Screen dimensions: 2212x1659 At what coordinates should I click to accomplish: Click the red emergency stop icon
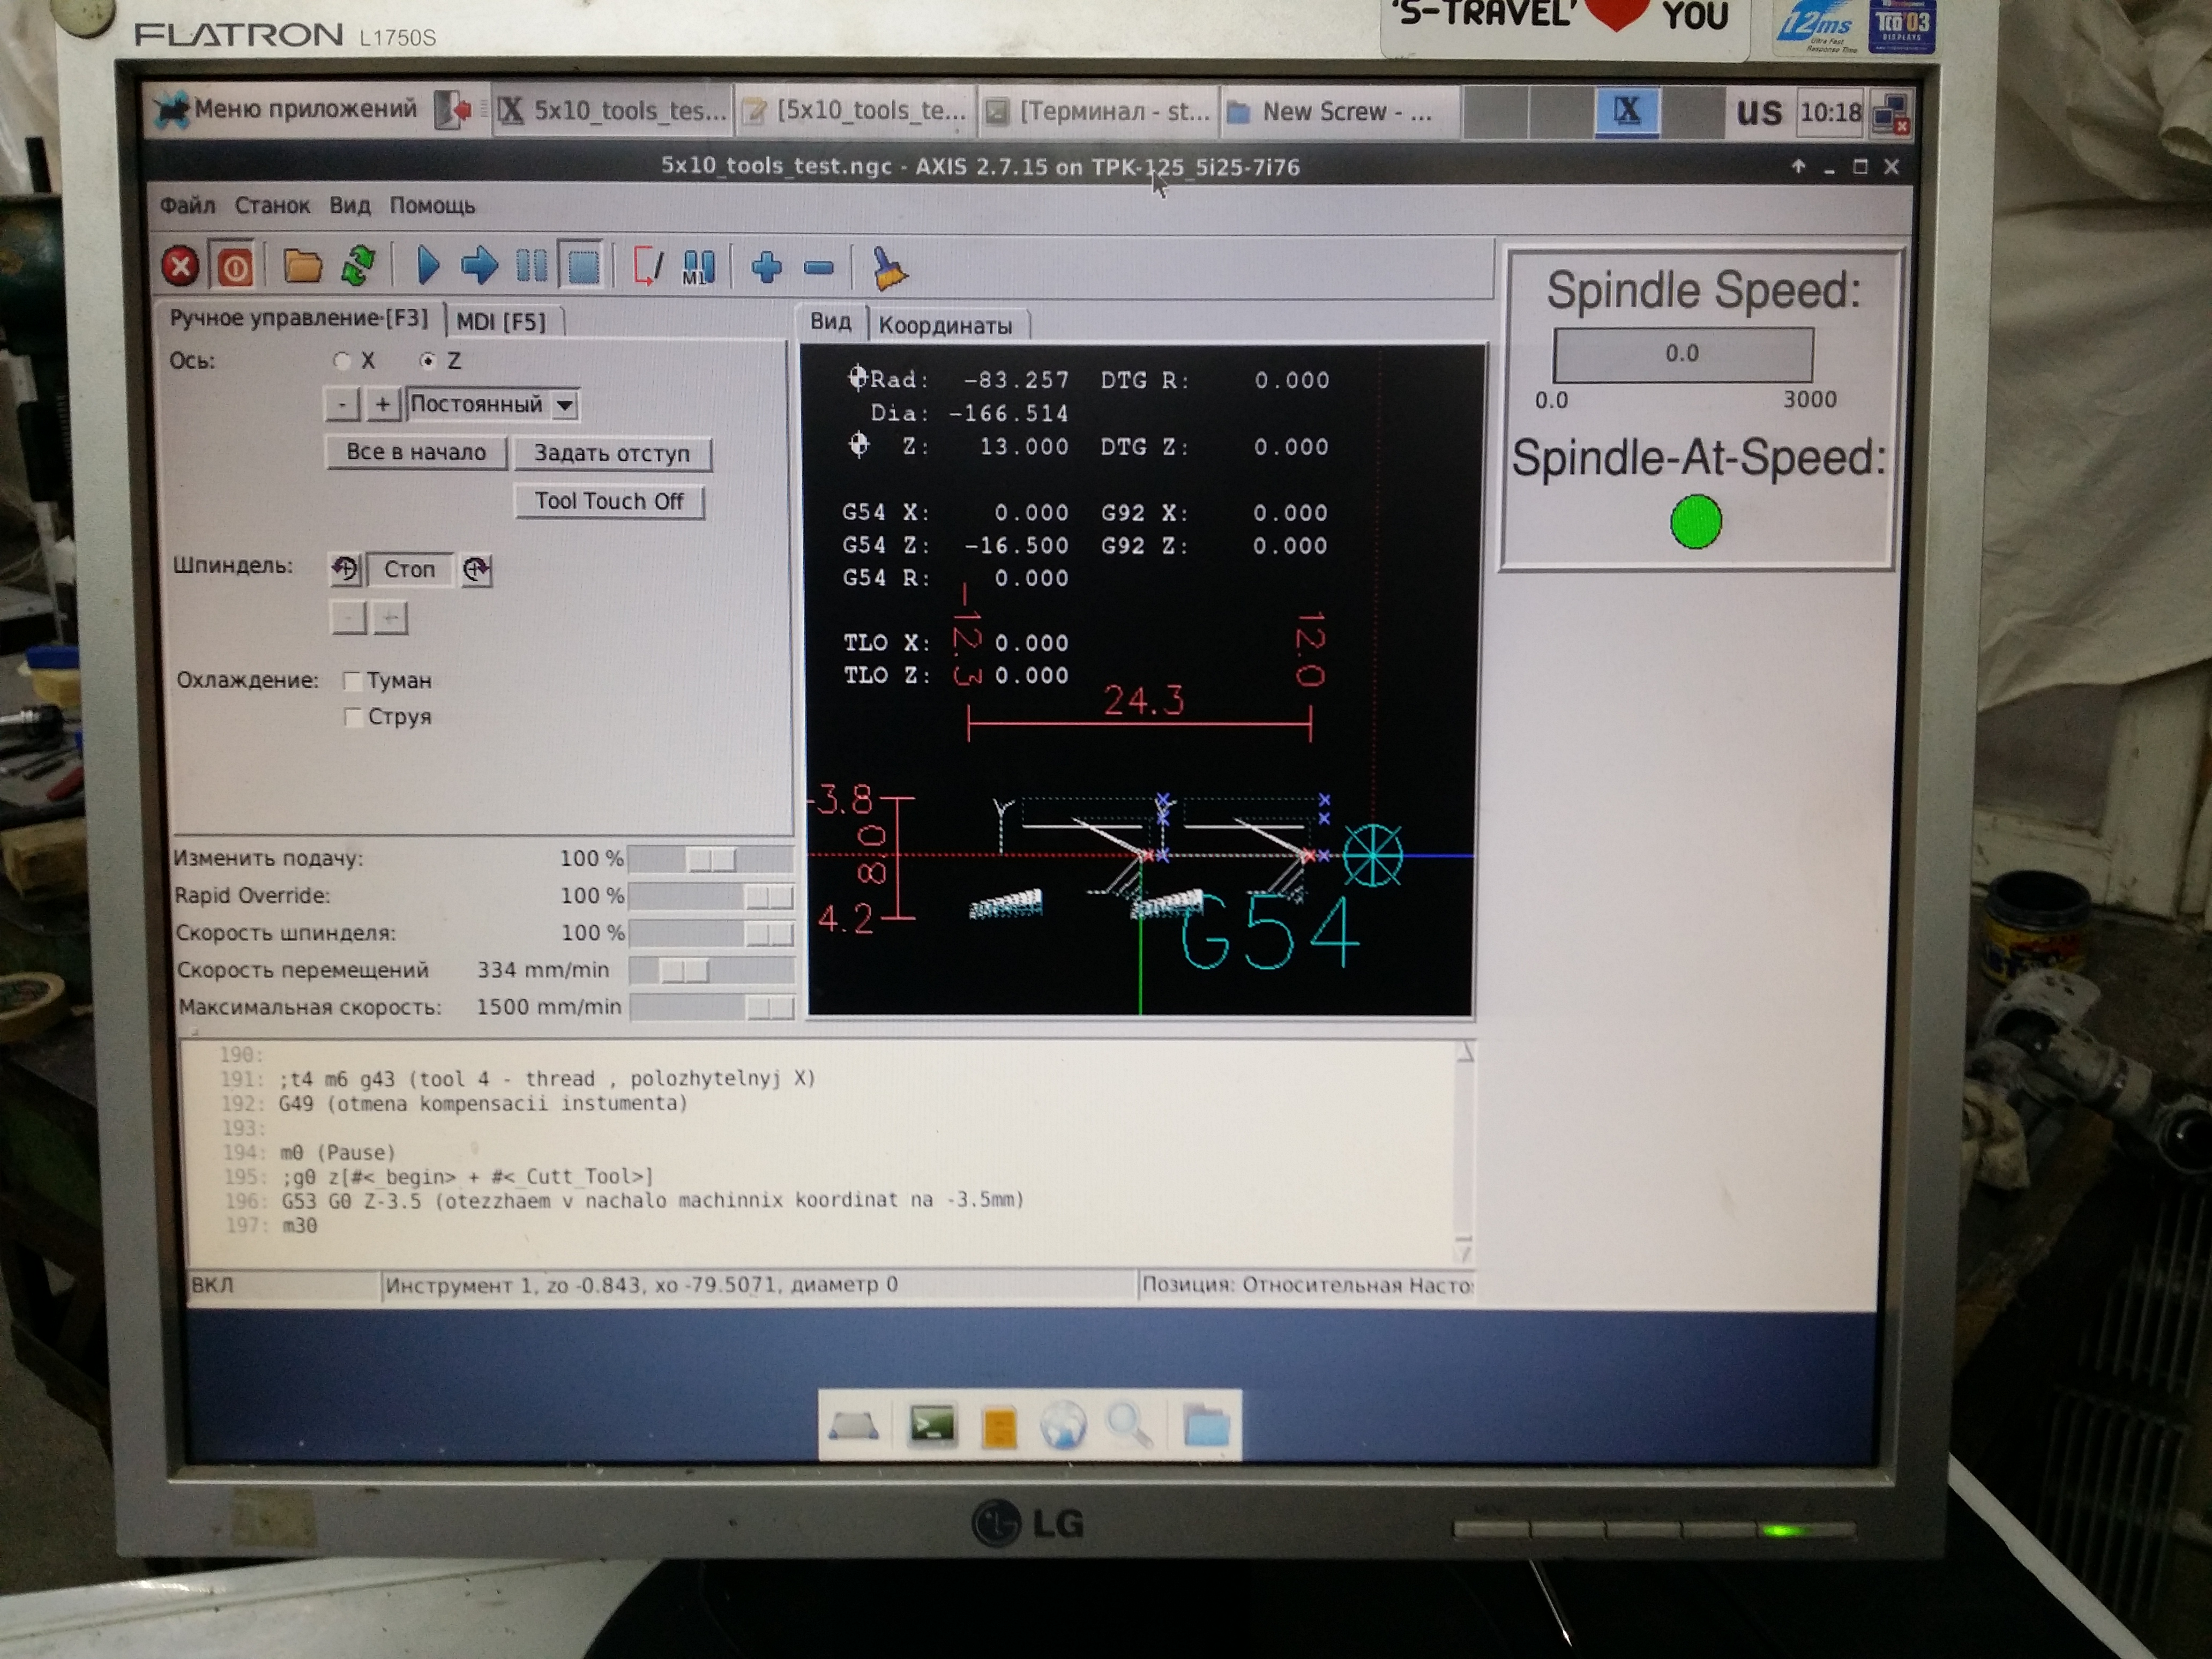180,267
